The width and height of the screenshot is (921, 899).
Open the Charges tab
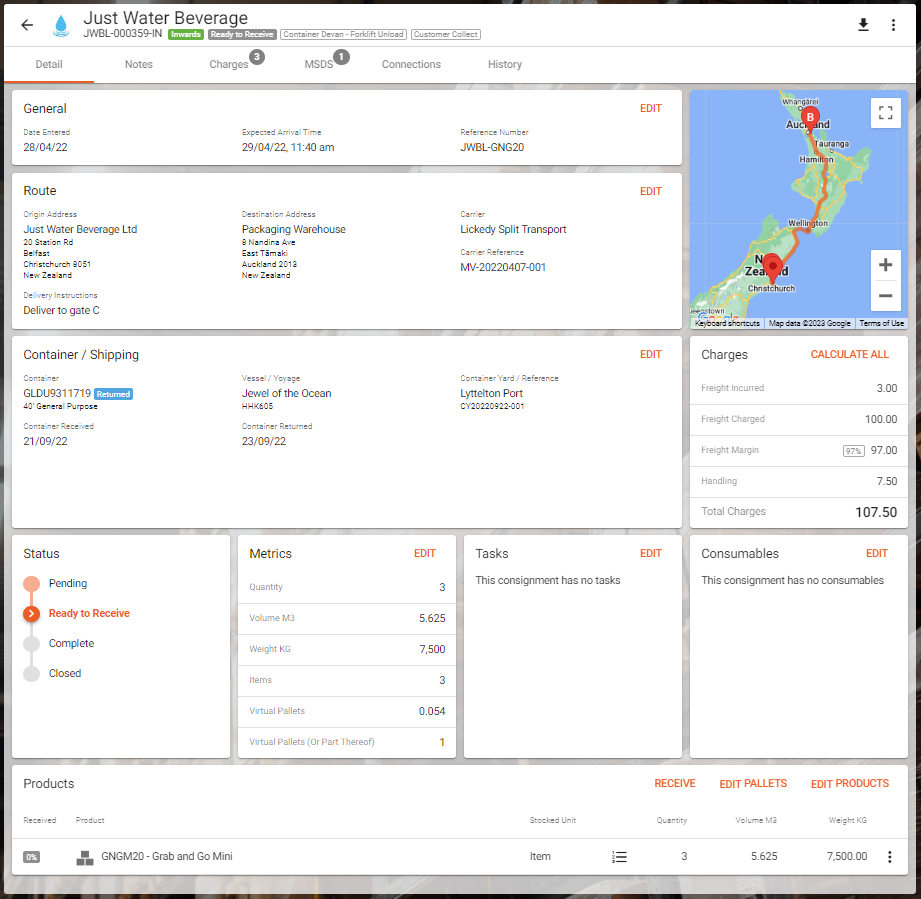click(229, 65)
